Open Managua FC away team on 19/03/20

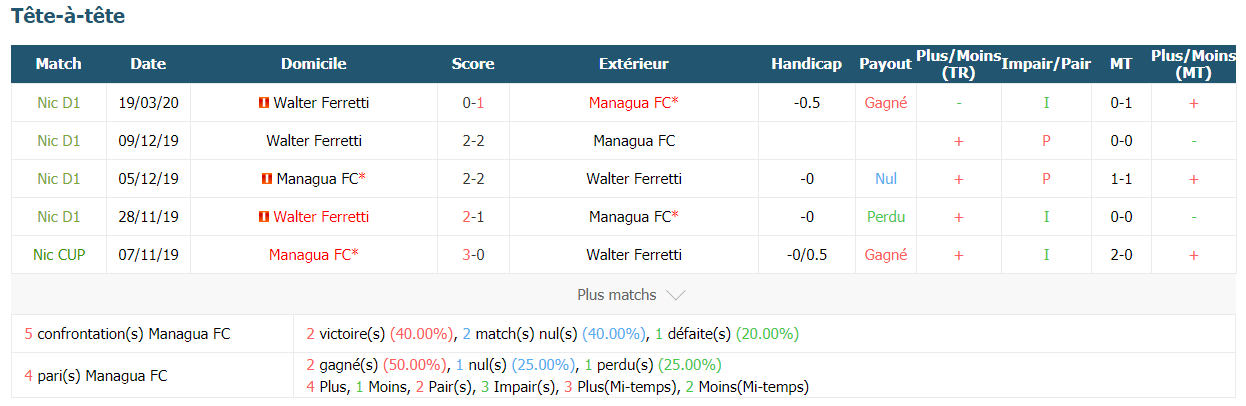(x=634, y=103)
